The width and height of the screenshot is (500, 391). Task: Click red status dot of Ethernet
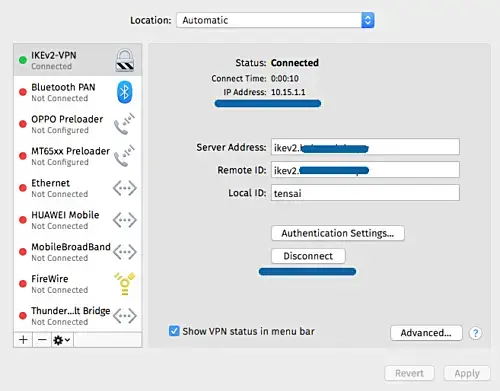(23, 188)
